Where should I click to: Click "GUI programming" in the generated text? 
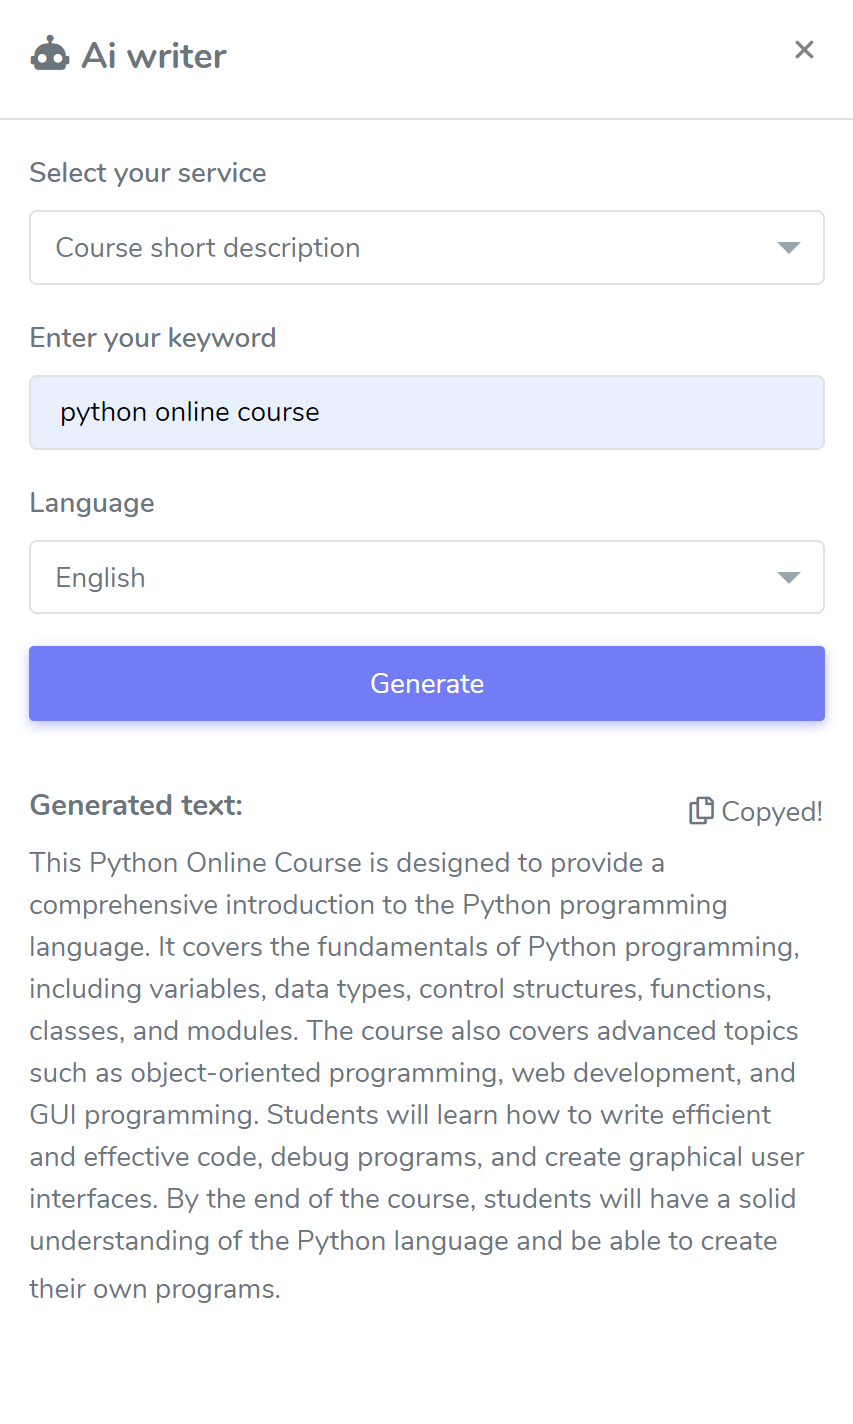click(143, 1115)
